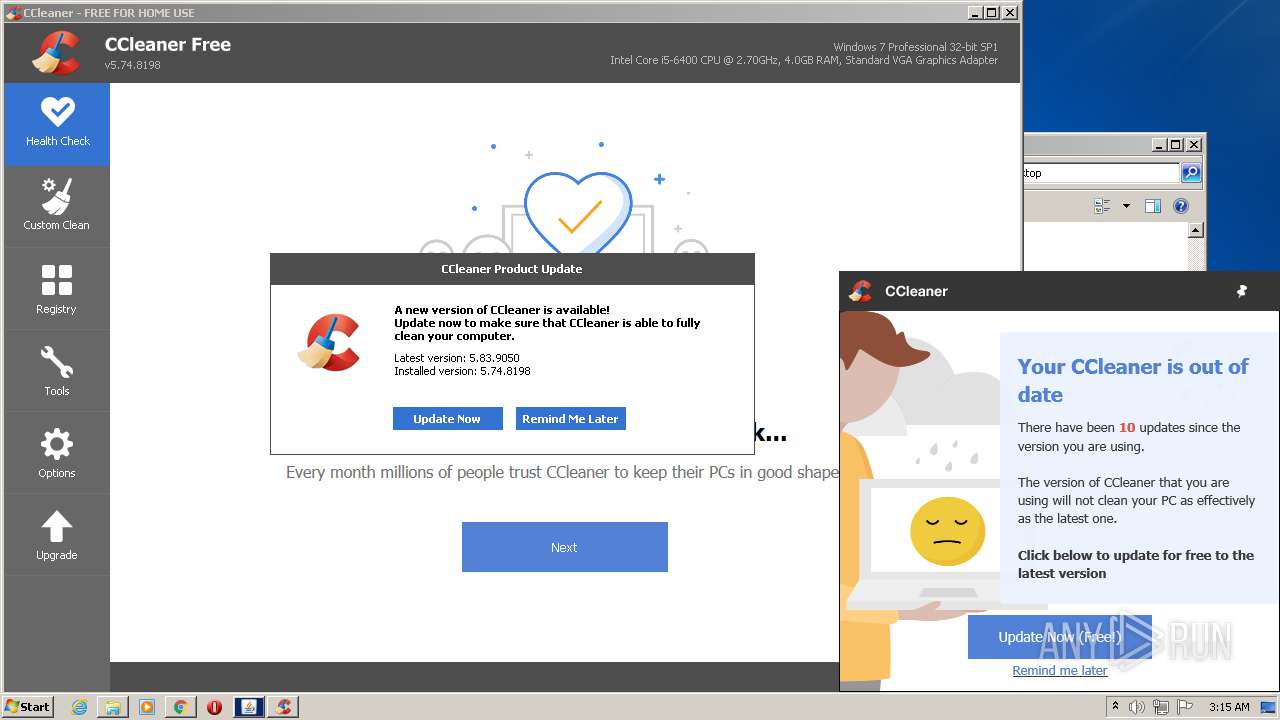The width and height of the screenshot is (1280, 720).
Task: Open the Windows Start menu
Action: pos(28,706)
